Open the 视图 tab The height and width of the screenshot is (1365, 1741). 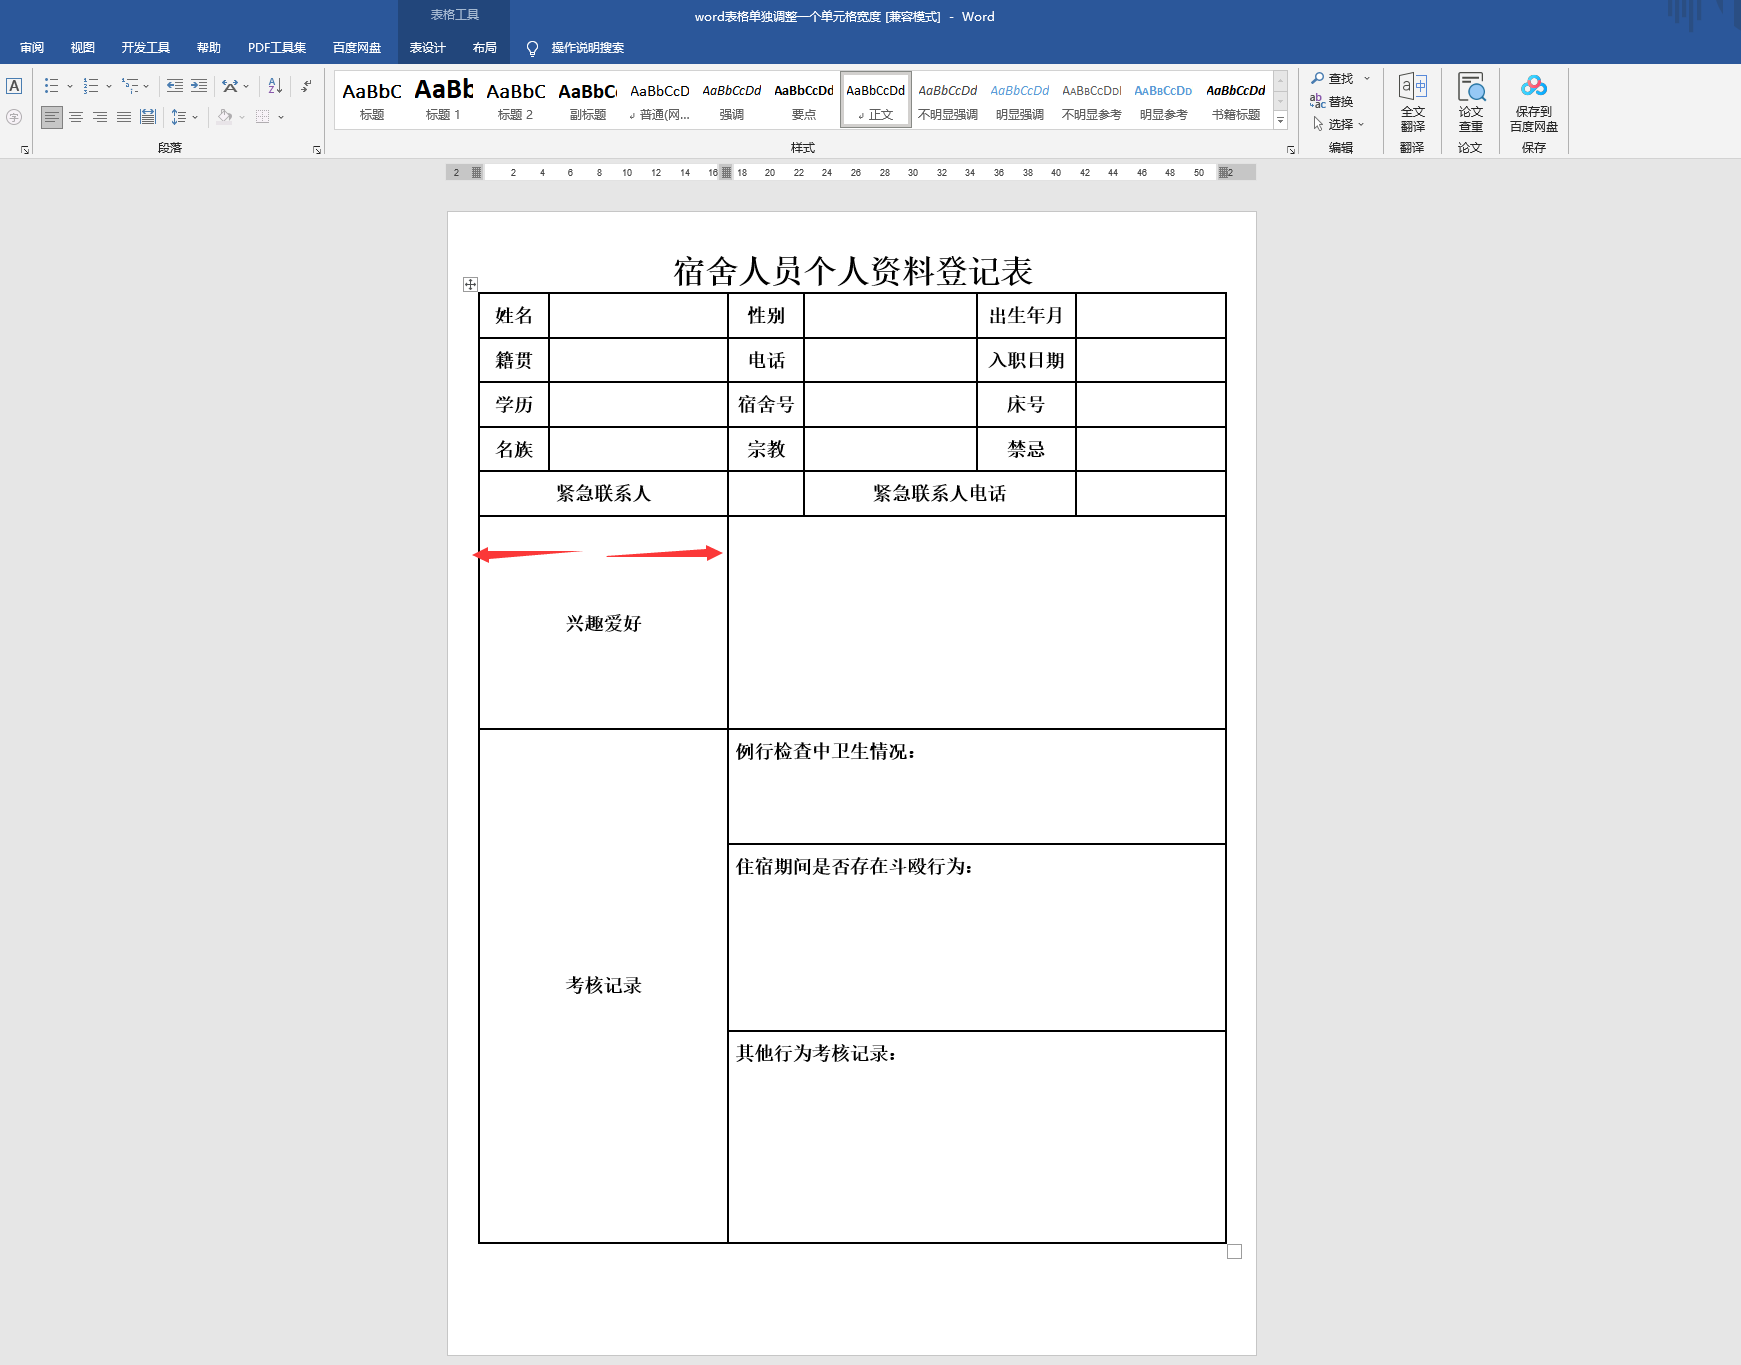pos(83,48)
